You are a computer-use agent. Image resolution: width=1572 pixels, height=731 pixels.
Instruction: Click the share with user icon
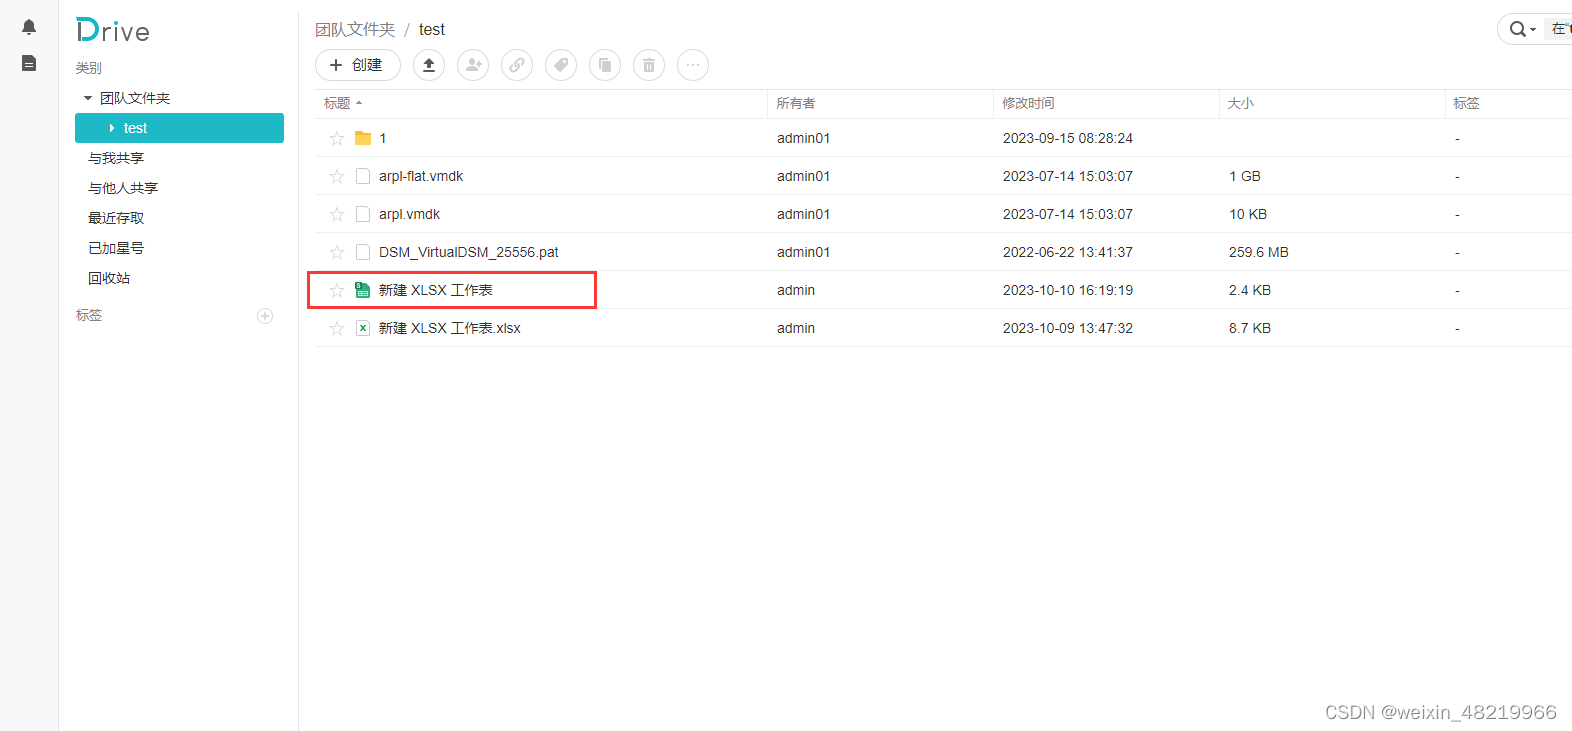point(473,65)
